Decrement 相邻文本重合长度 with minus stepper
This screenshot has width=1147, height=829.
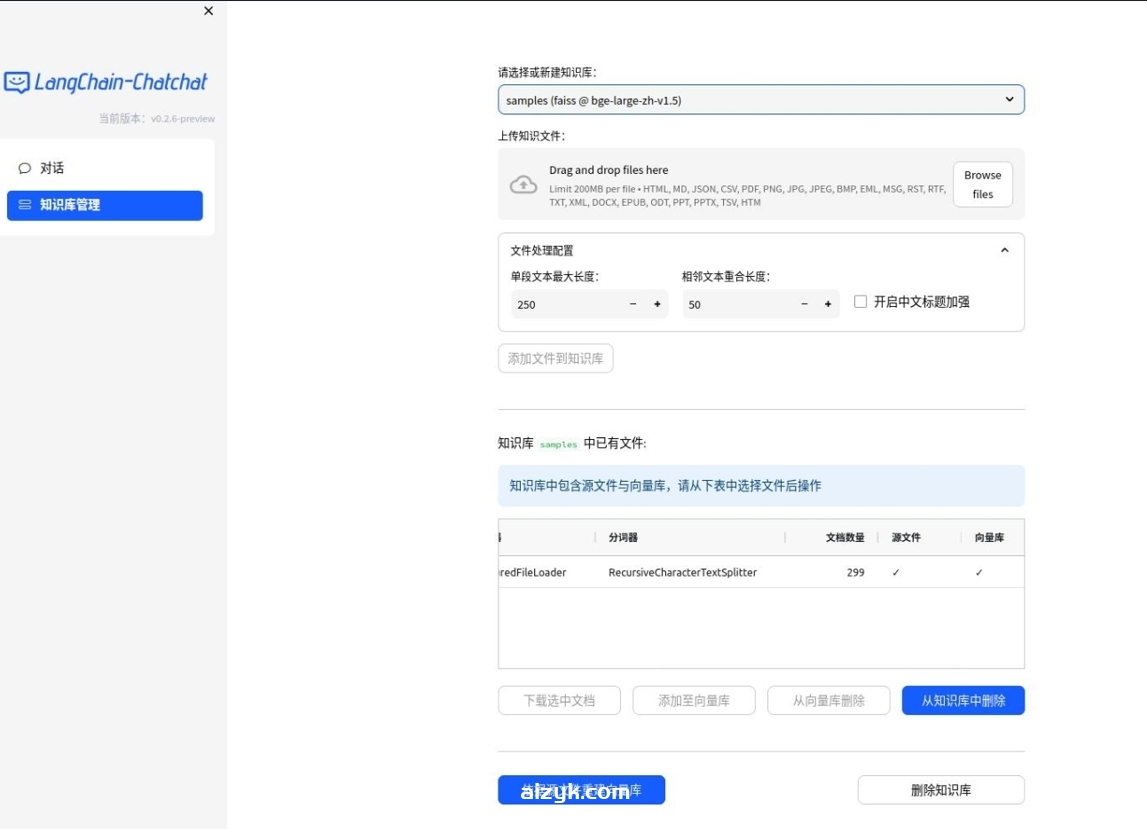click(803, 304)
